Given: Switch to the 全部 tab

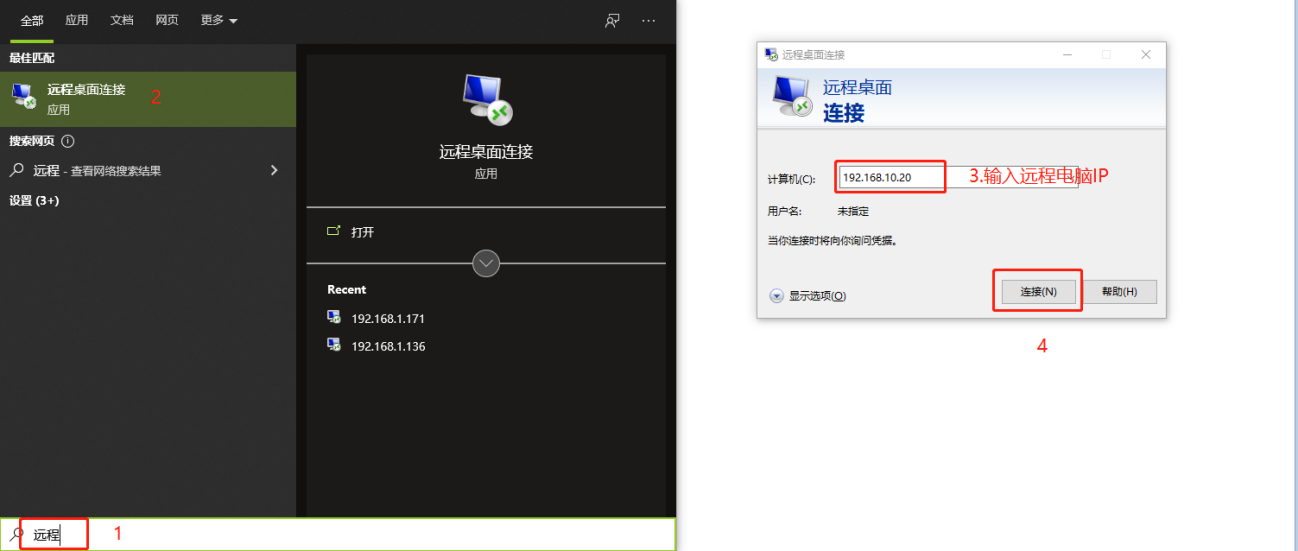Looking at the screenshot, I should [x=32, y=20].
